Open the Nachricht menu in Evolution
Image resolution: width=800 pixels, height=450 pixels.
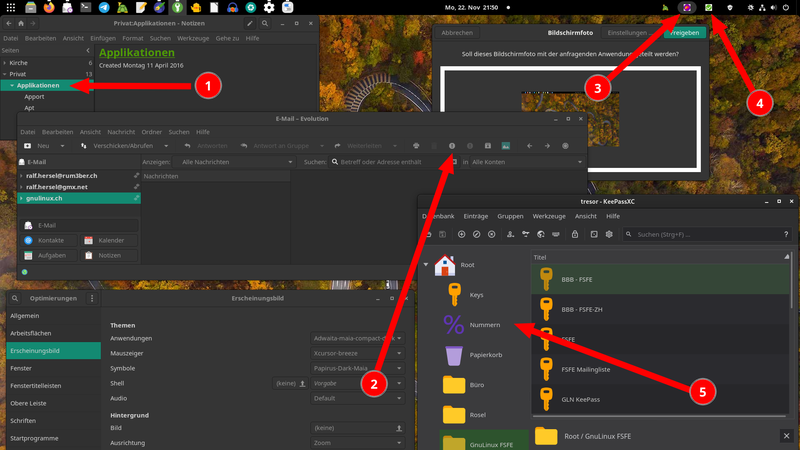click(x=121, y=132)
